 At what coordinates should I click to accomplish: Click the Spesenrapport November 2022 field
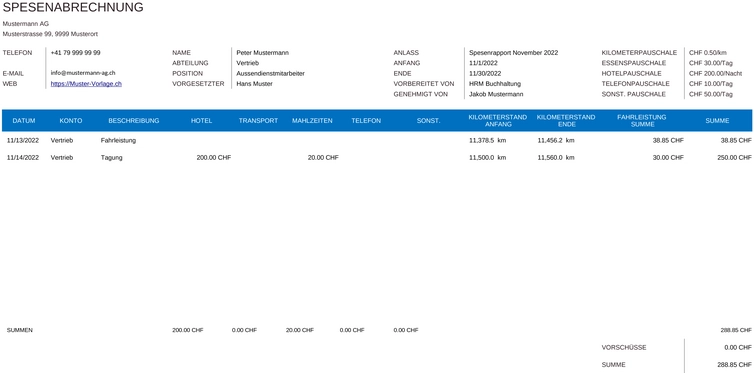tap(514, 53)
